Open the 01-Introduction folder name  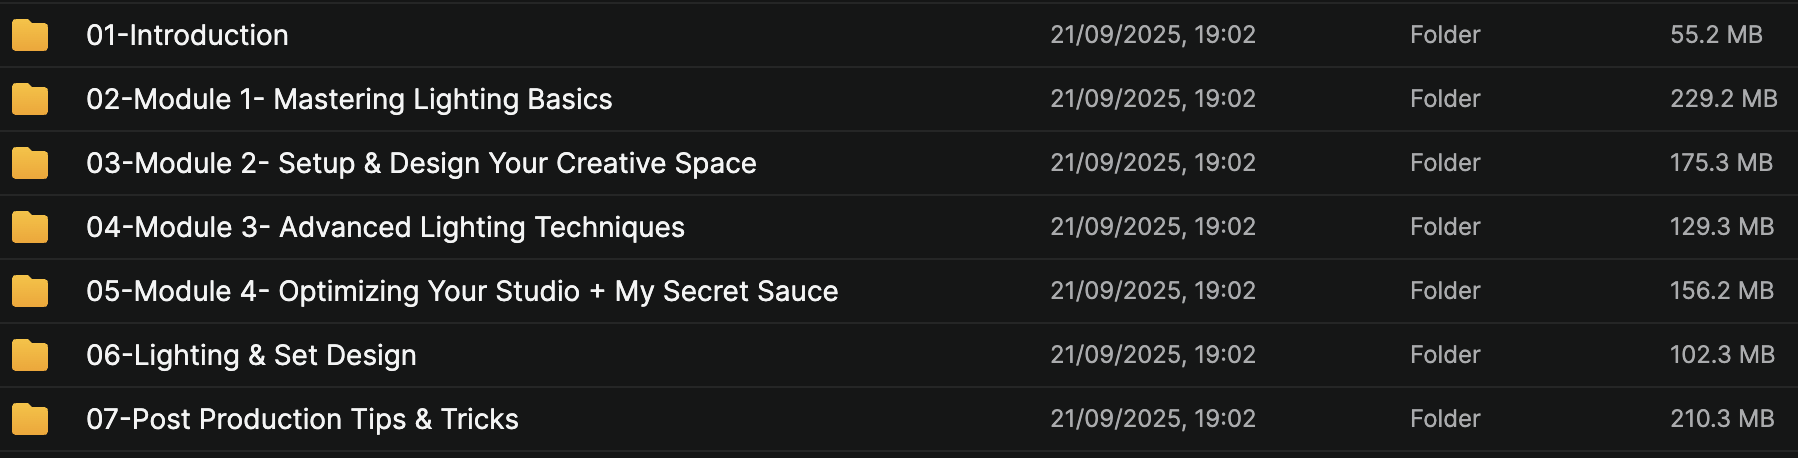[187, 35]
